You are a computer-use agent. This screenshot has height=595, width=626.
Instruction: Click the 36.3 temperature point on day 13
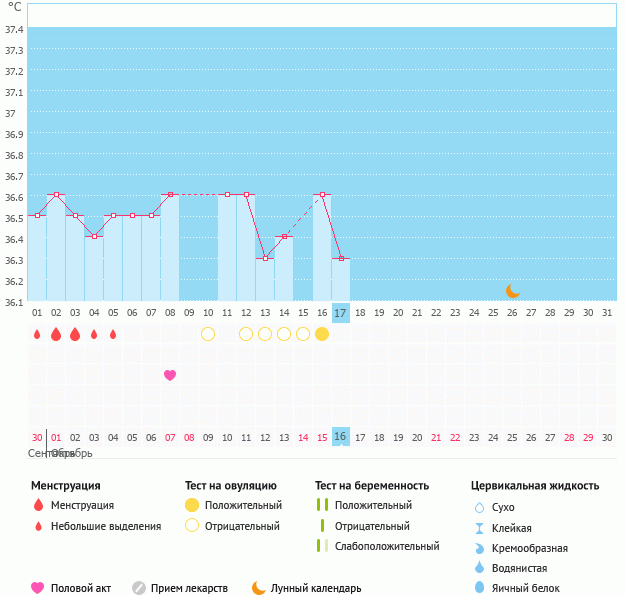point(265,258)
